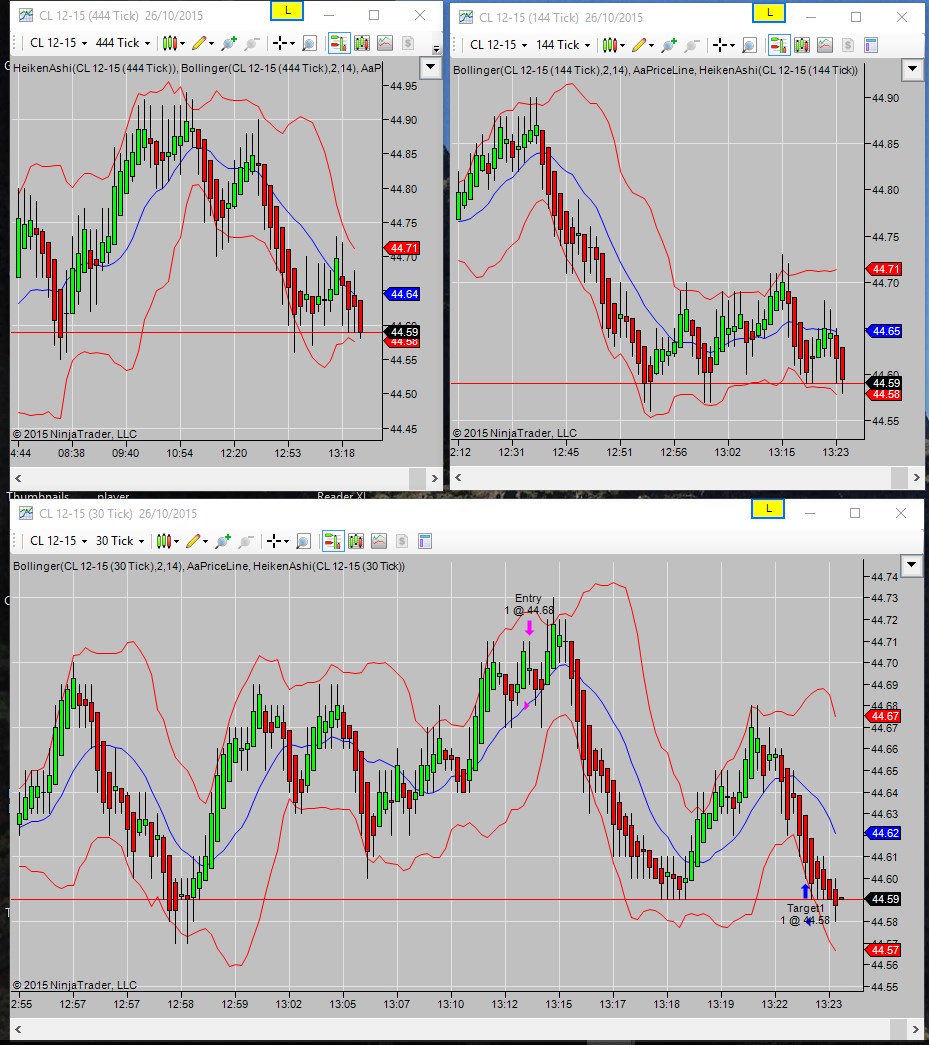
Task: Zoom out on the 144 Tick chart
Action: [692, 45]
